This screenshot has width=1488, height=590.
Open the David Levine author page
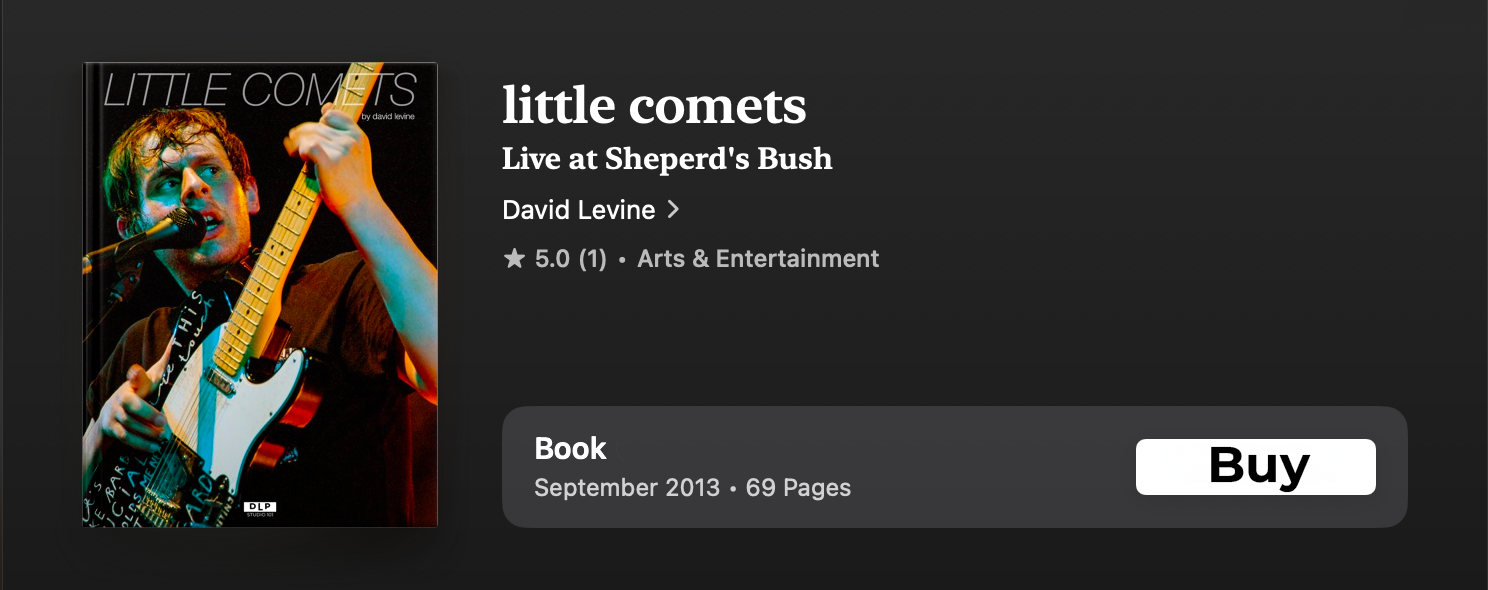578,210
